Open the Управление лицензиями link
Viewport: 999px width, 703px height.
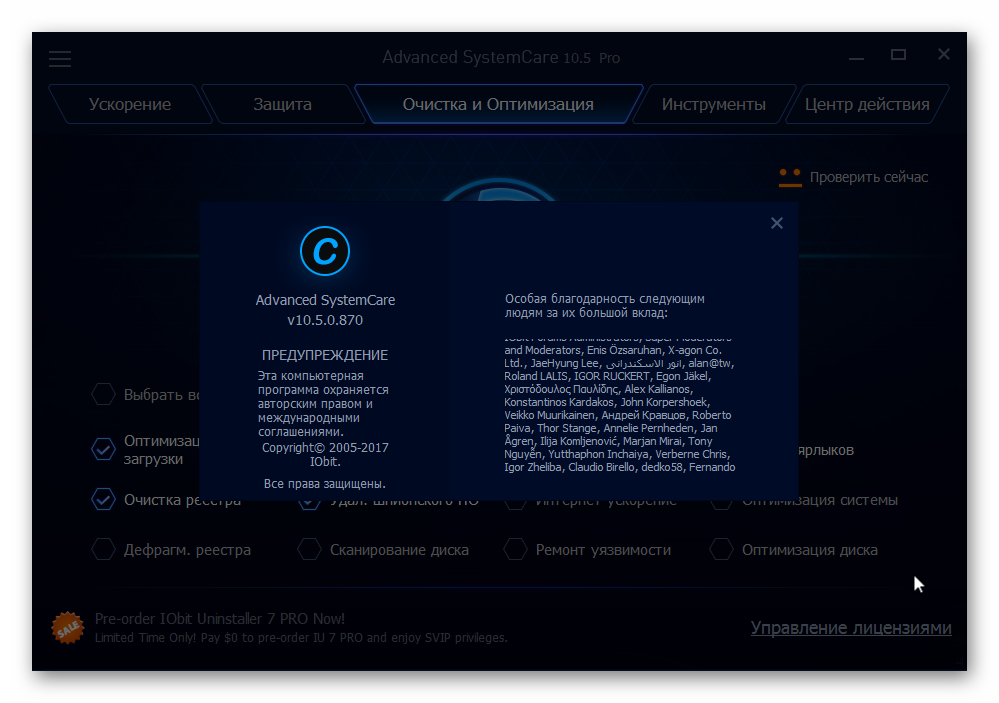[x=851, y=628]
